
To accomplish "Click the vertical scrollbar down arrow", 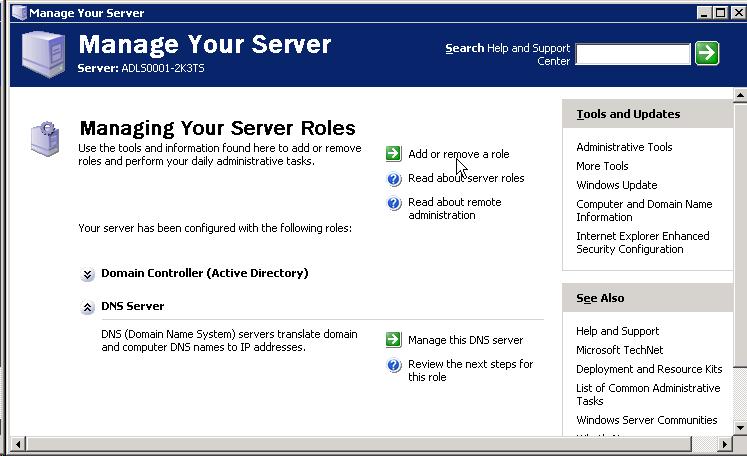I will pos(740,427).
